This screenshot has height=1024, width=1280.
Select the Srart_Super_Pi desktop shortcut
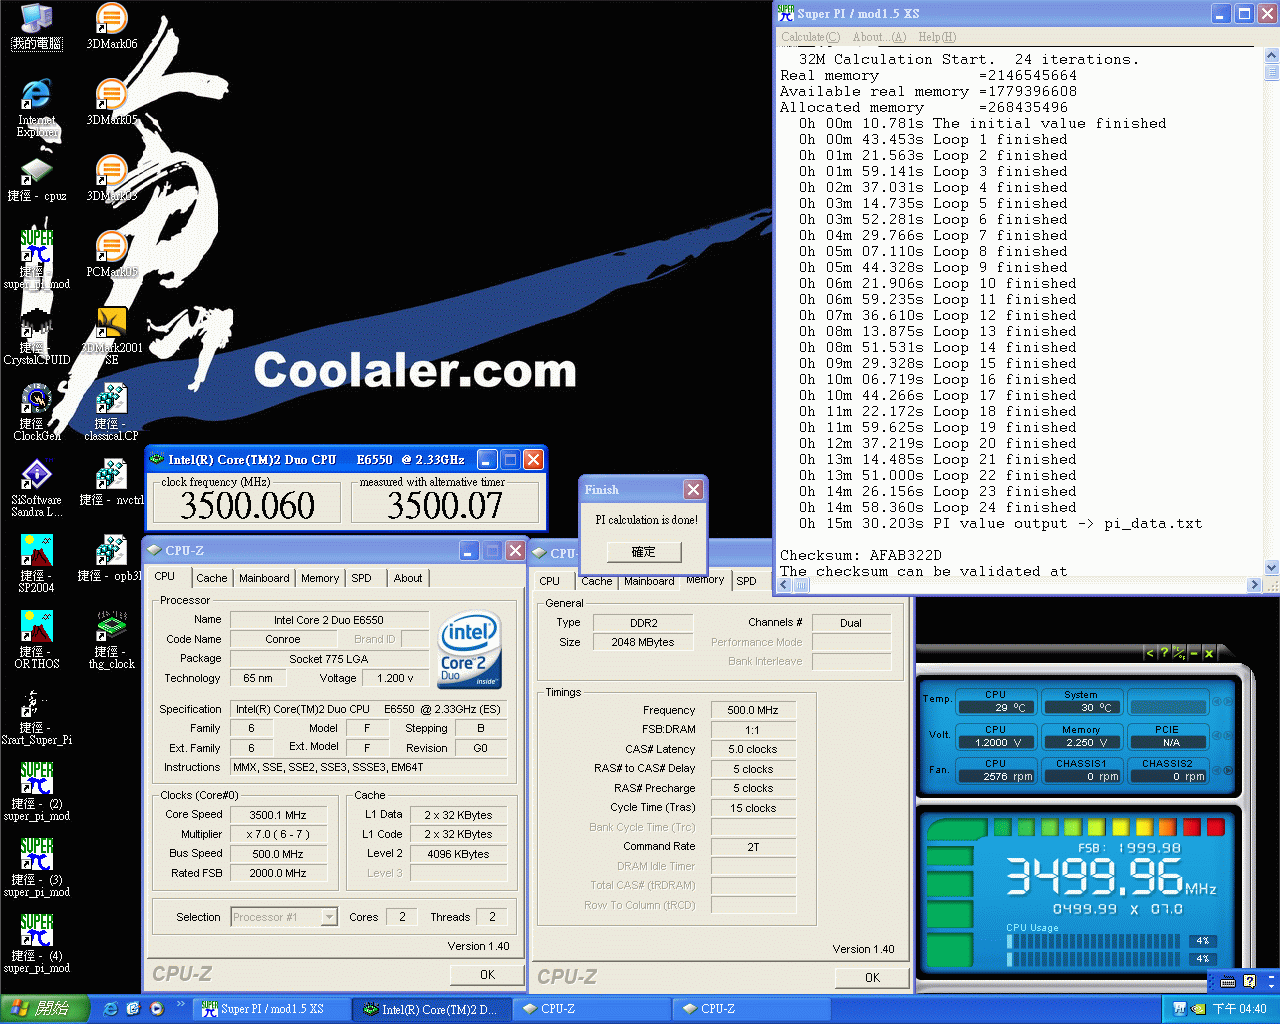pos(37,715)
